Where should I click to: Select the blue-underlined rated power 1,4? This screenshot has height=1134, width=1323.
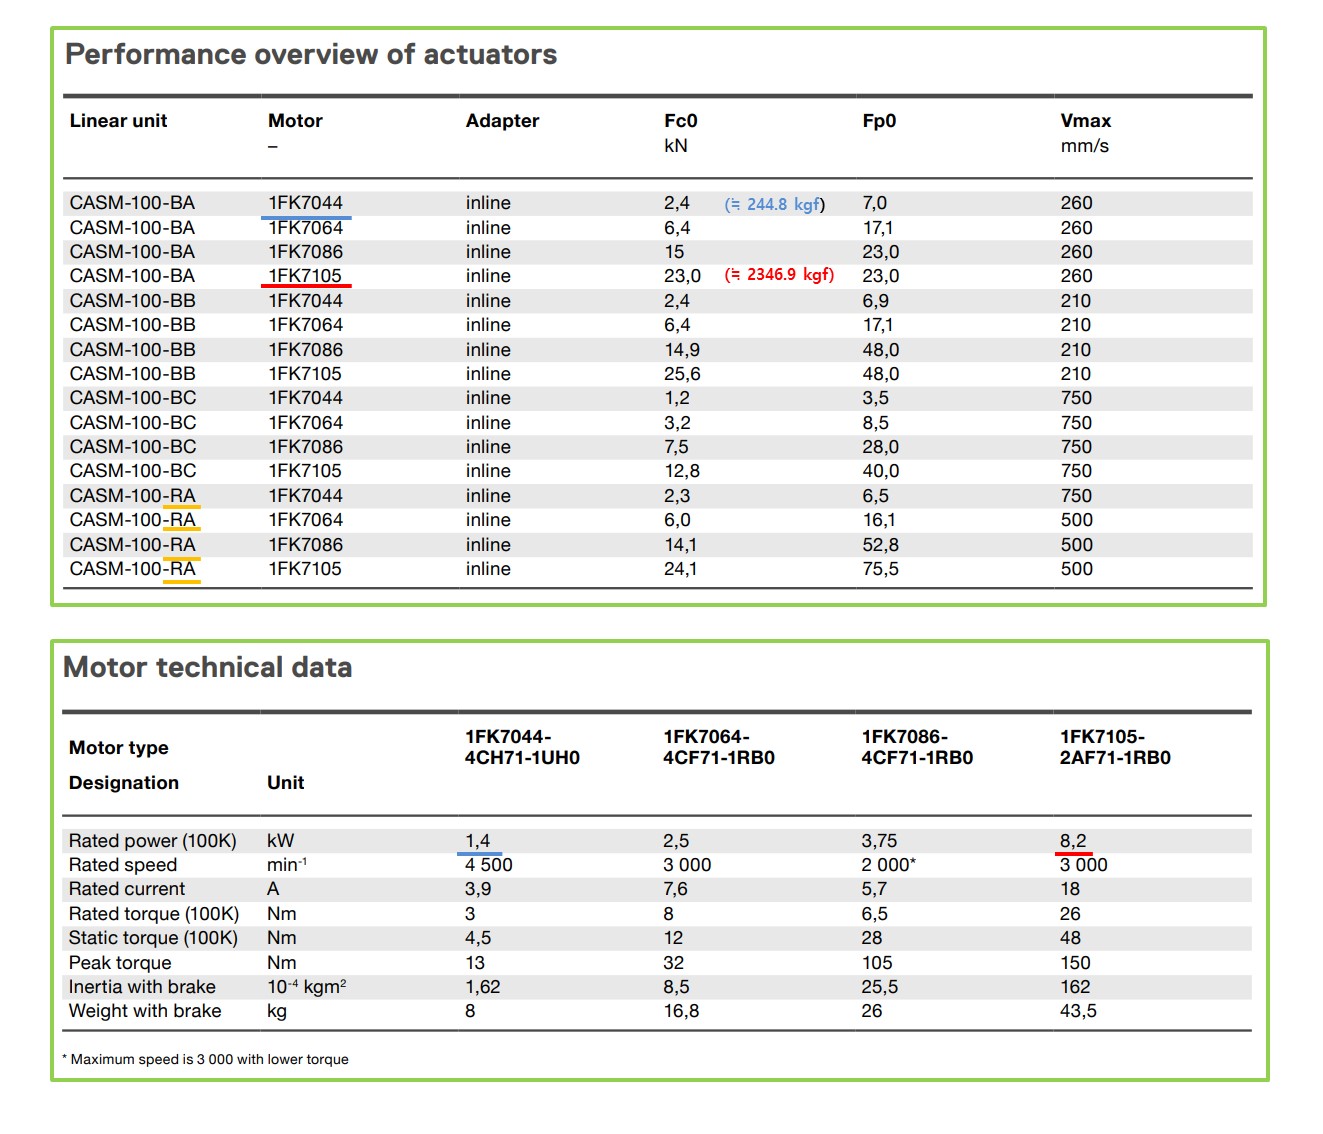click(478, 841)
